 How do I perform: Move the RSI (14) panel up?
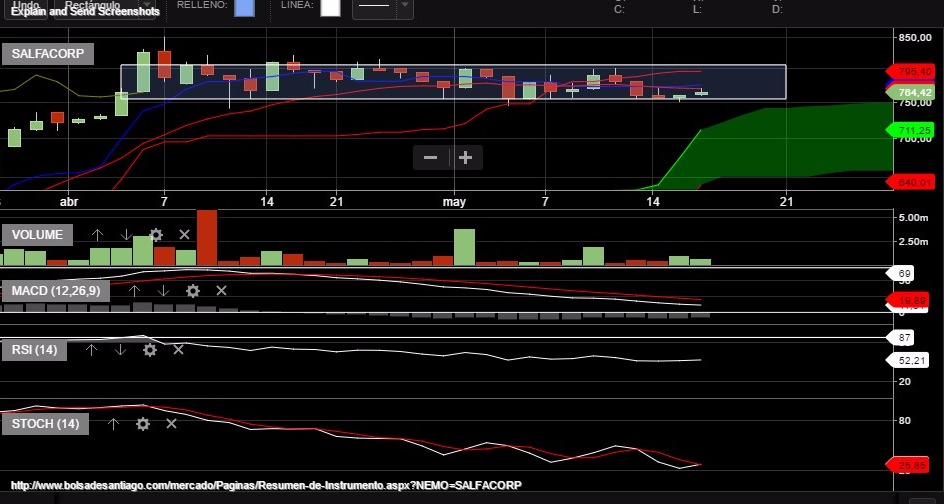click(91, 349)
